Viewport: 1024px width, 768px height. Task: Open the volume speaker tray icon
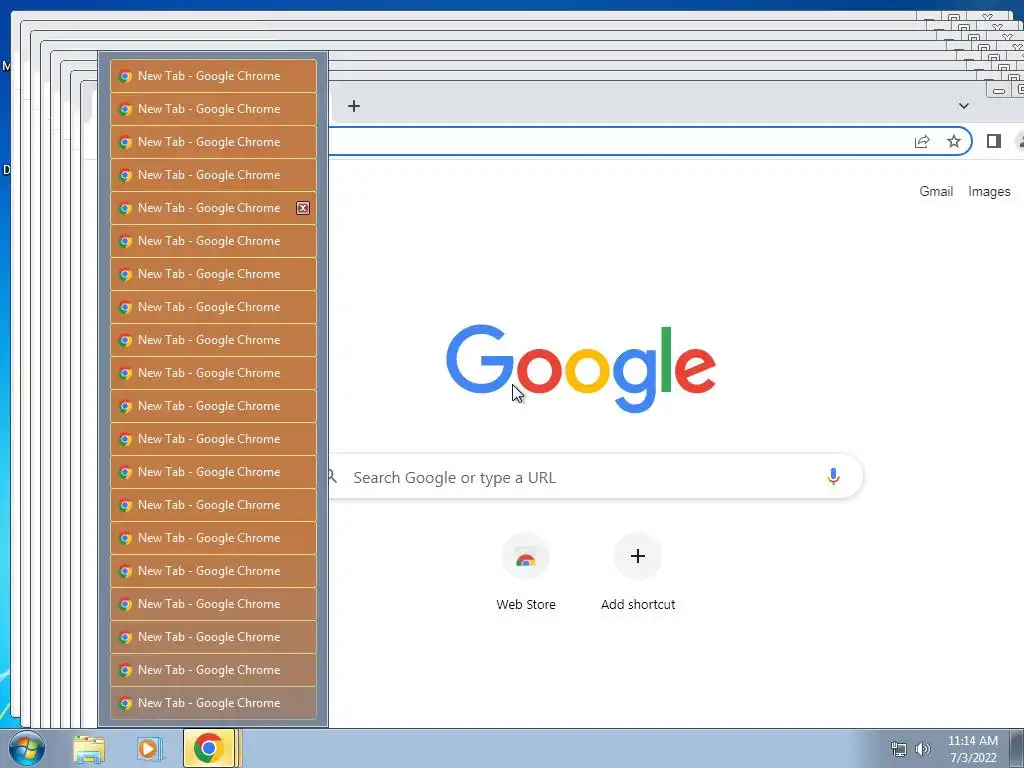[x=922, y=749]
